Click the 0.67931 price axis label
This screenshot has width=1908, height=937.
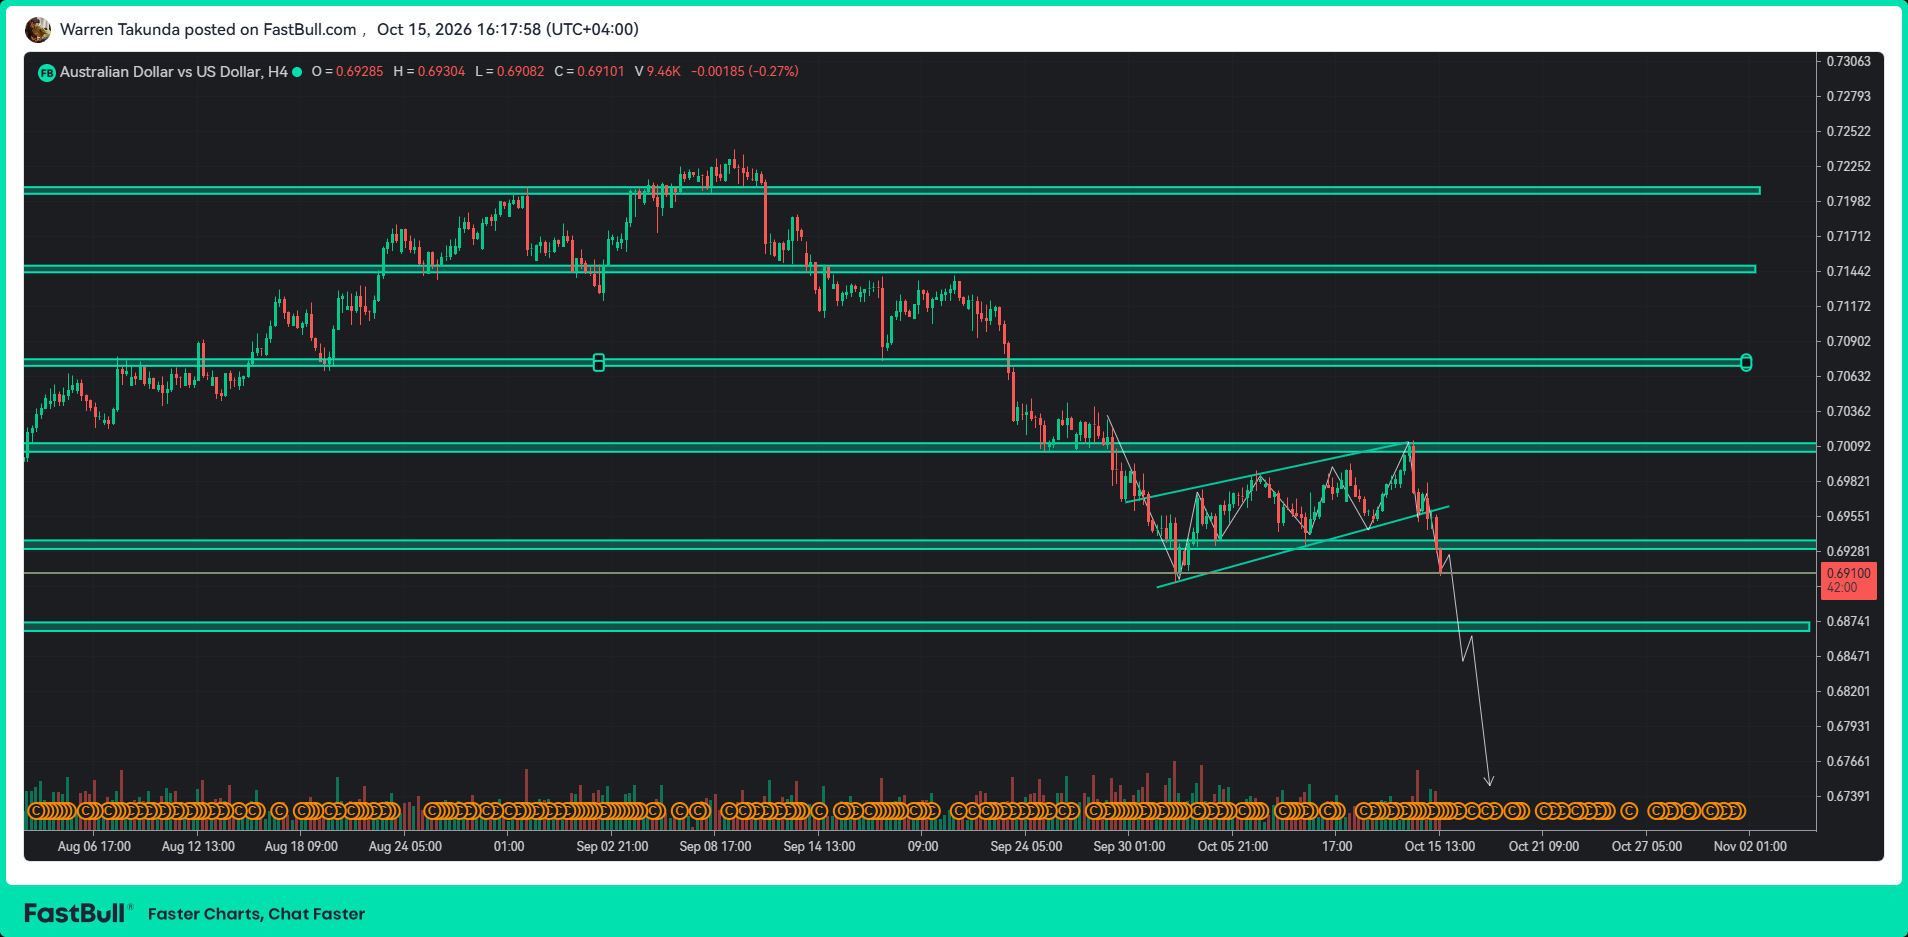pos(1848,726)
